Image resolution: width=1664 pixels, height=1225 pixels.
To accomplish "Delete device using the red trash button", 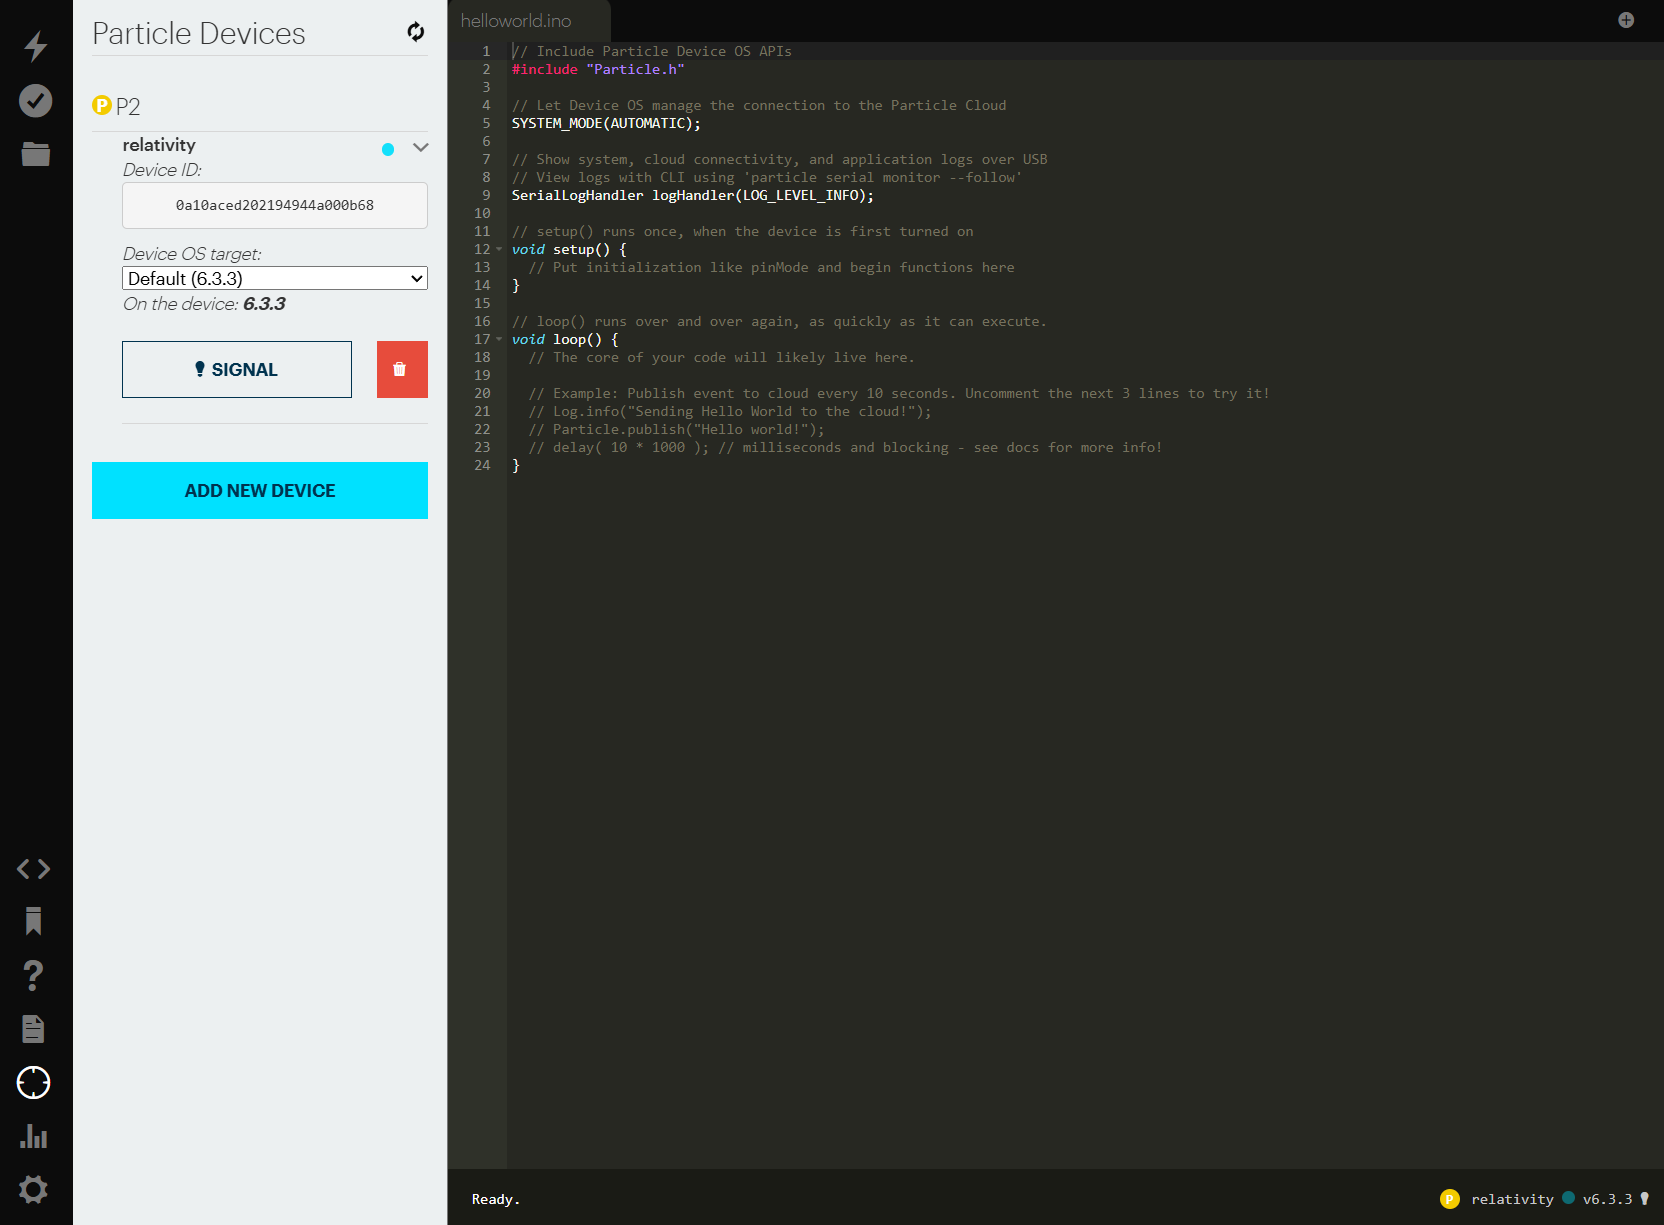I will [402, 369].
